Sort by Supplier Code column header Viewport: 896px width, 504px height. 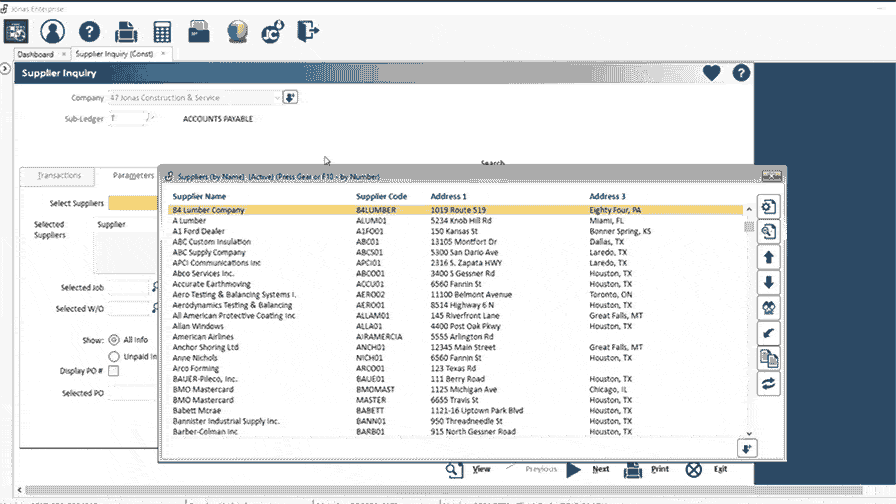click(382, 197)
